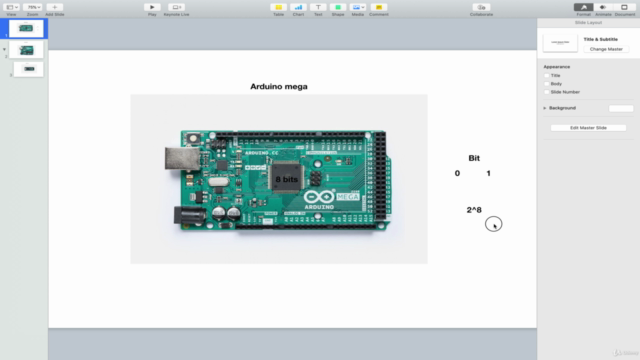Viewport: 640px width, 360px height.
Task: Open the Background color swatch
Action: pos(621,108)
